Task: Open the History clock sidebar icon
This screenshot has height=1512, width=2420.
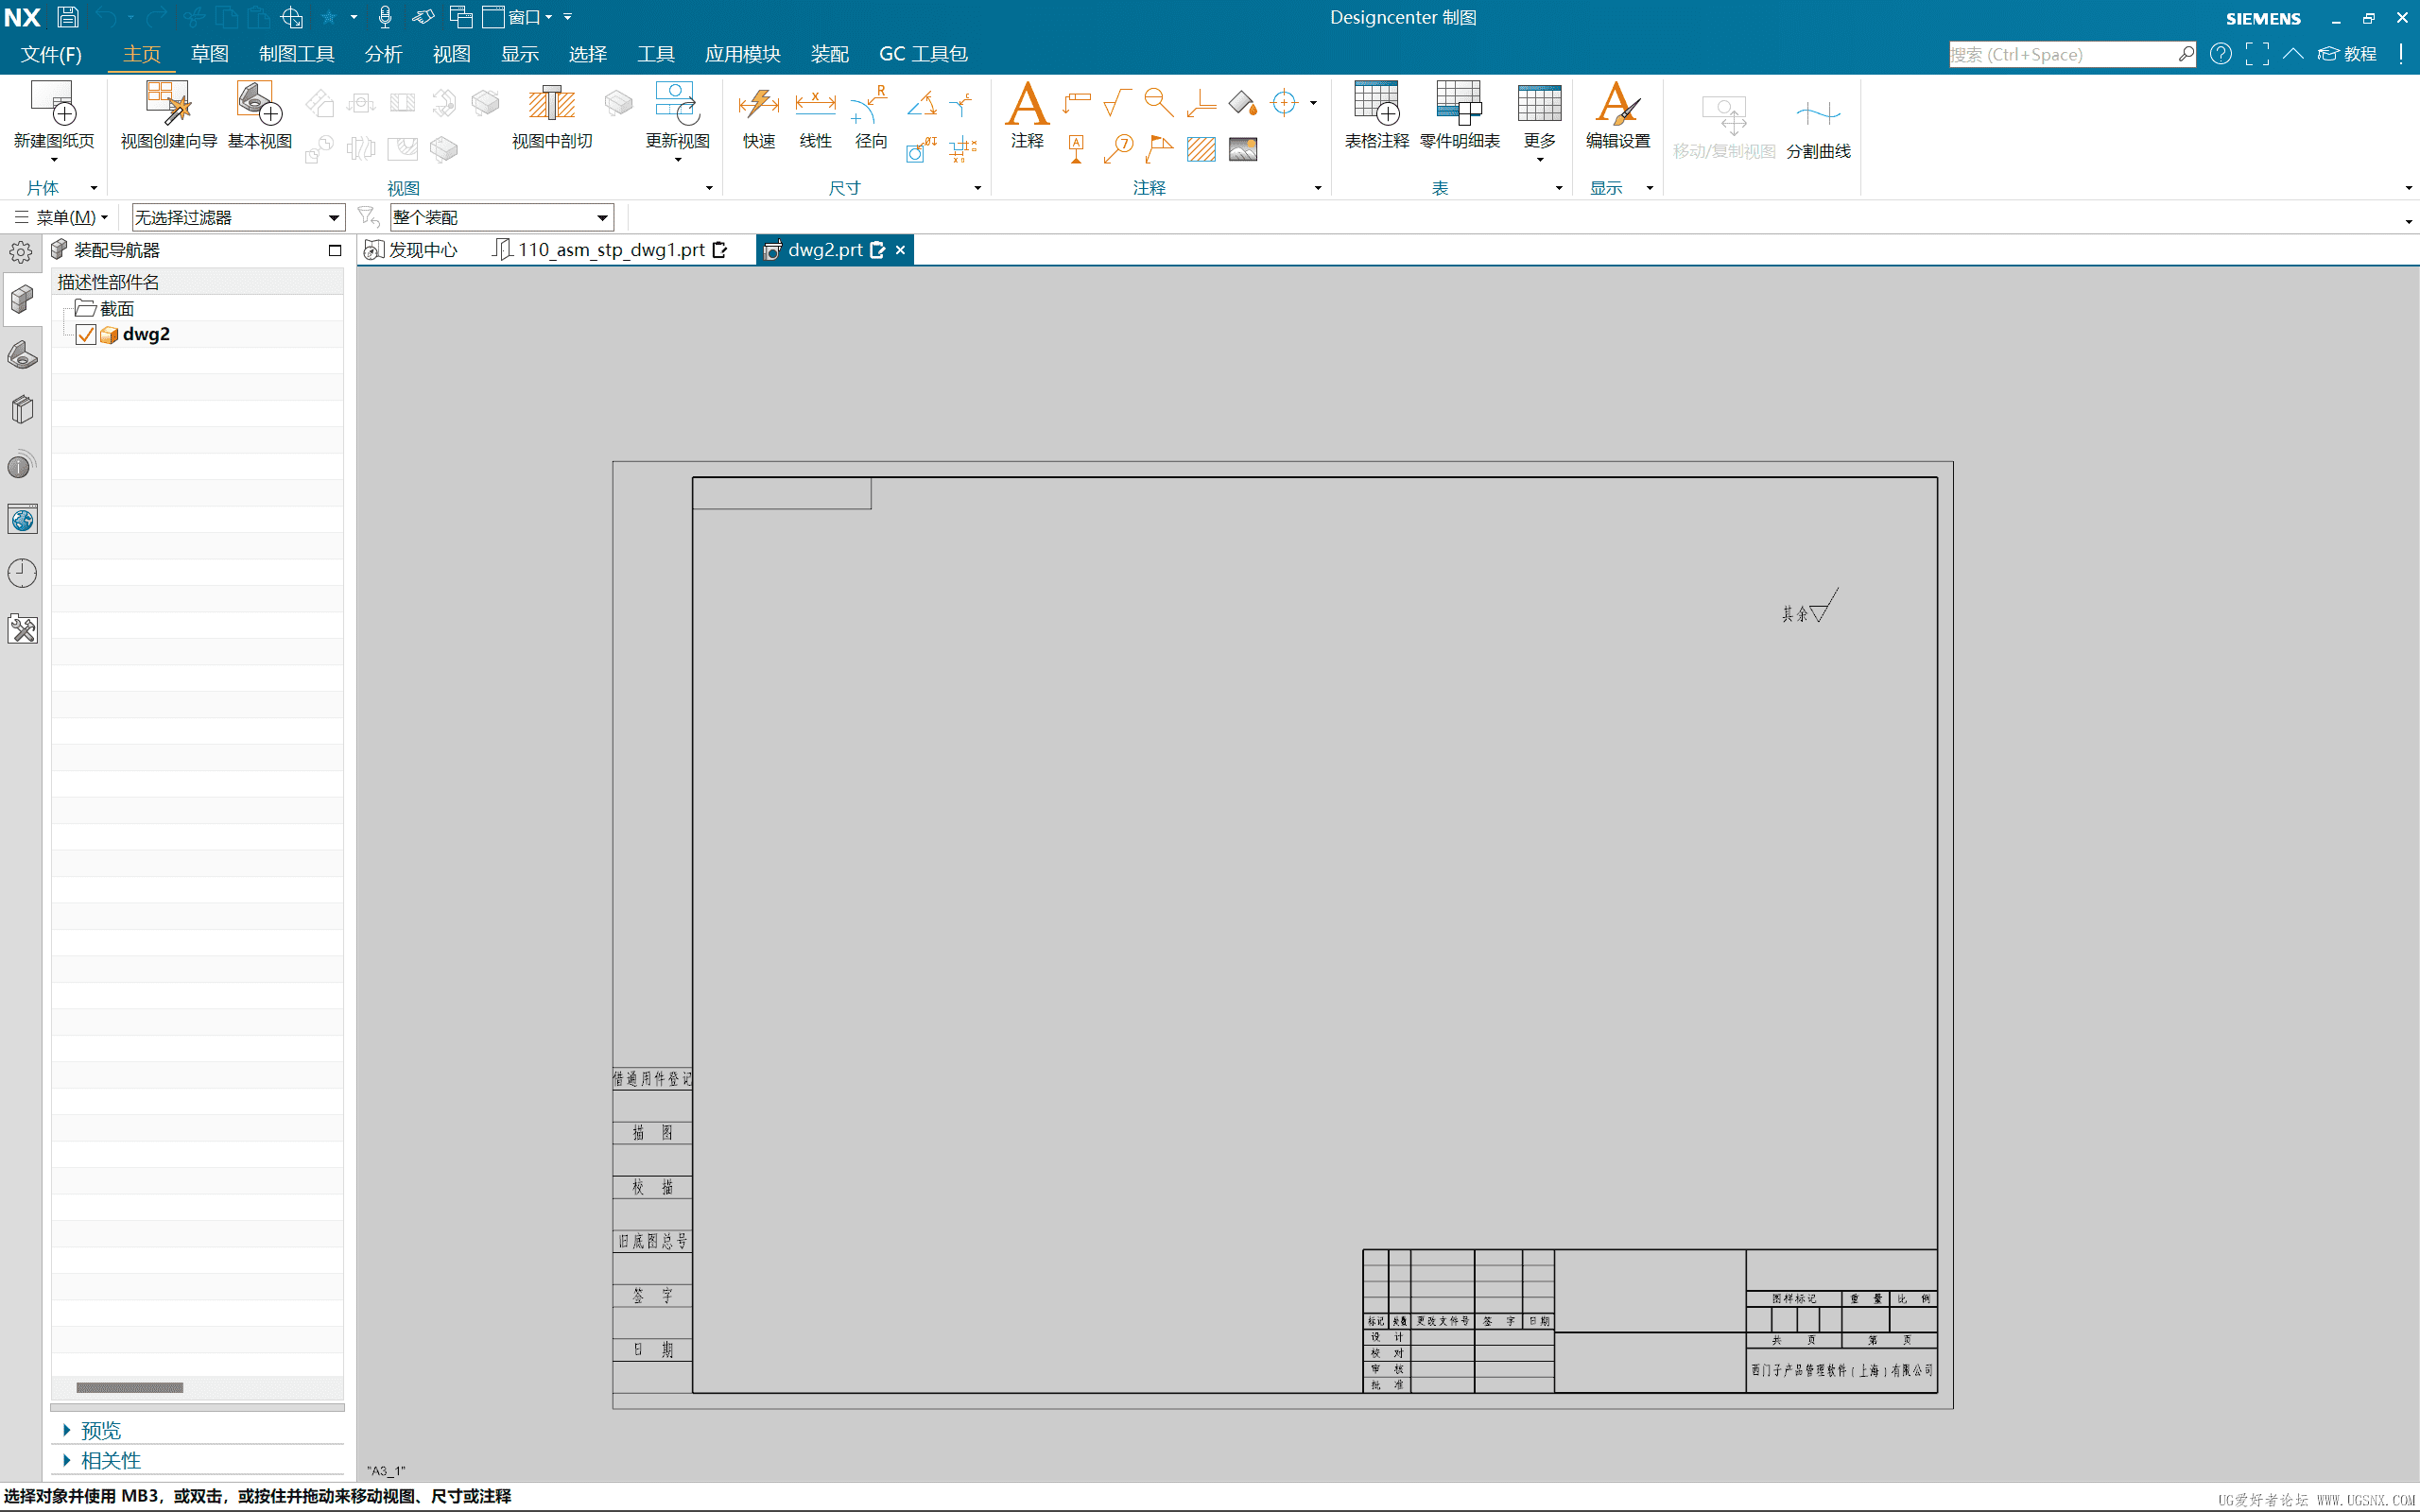Action: [22, 573]
